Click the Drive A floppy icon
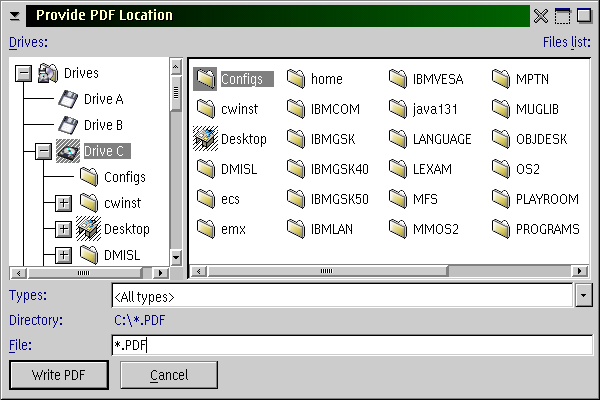Image resolution: width=600 pixels, height=400 pixels. tap(69, 99)
